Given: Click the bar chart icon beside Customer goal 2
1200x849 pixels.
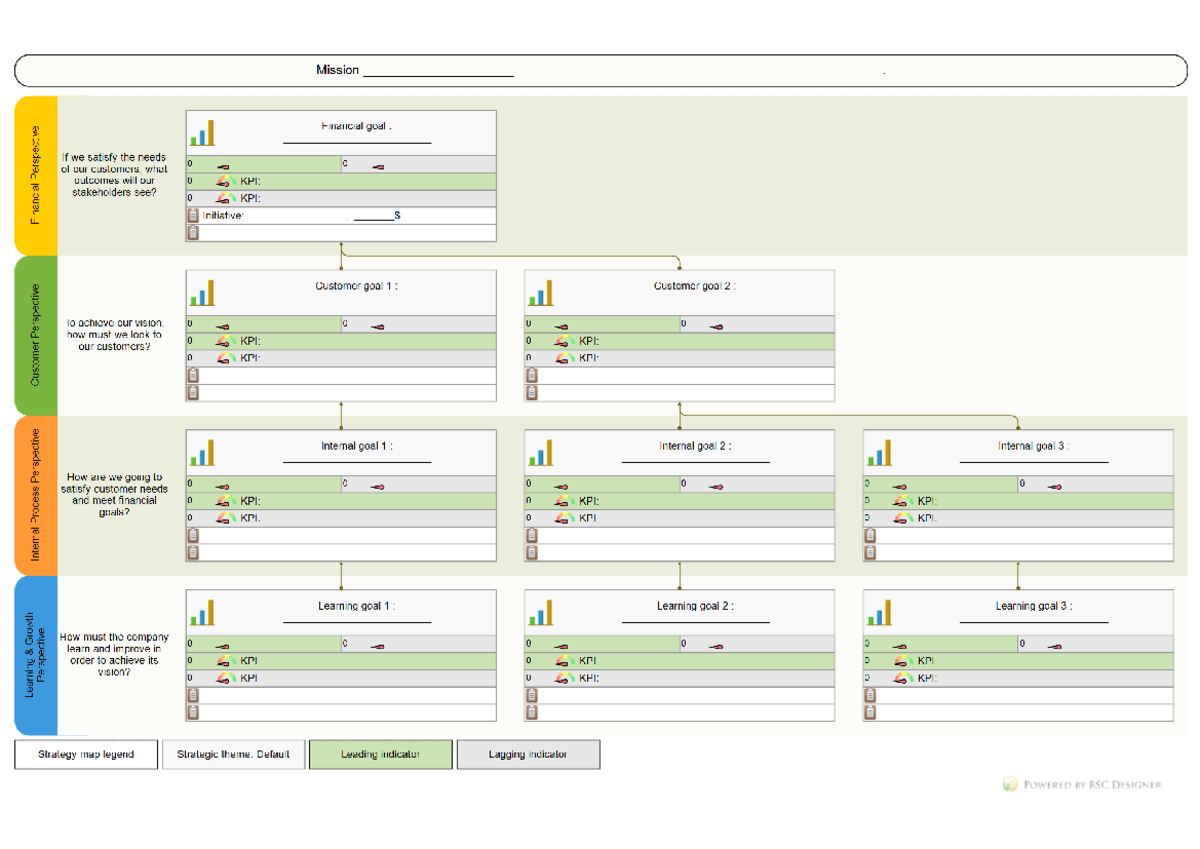Looking at the screenshot, I should coord(541,293).
